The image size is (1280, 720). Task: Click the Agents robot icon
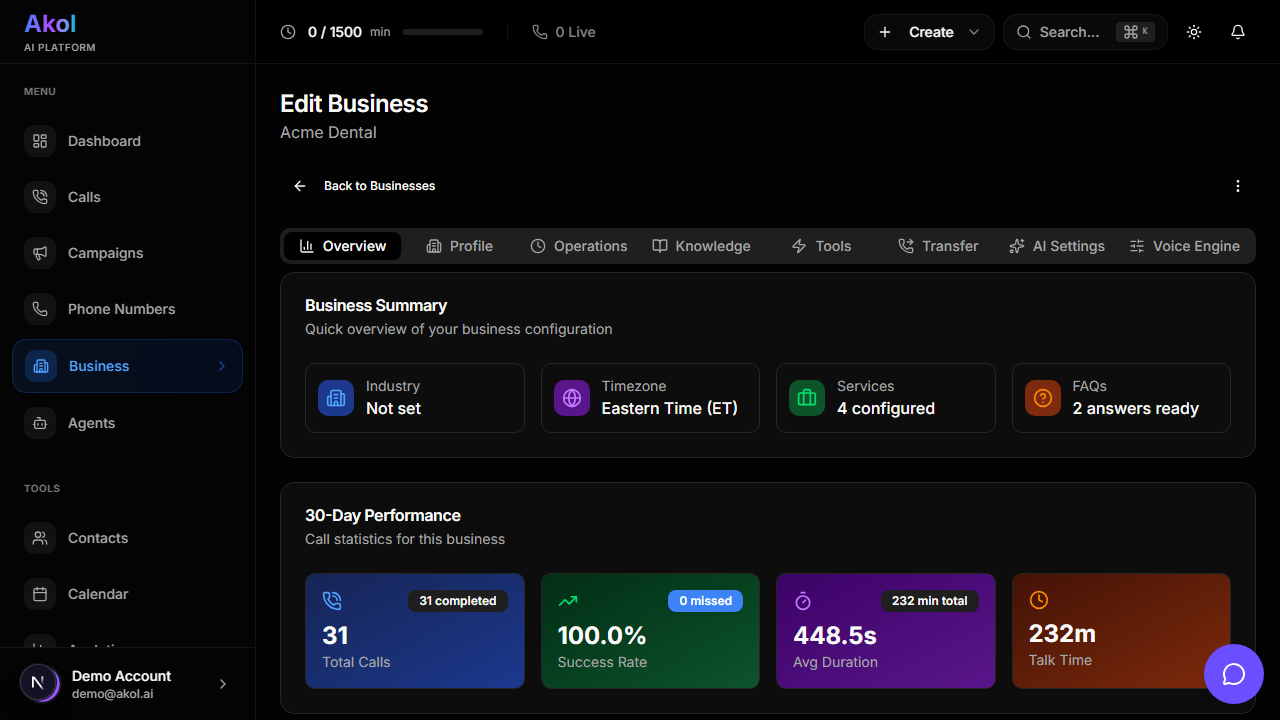[x=40, y=423]
